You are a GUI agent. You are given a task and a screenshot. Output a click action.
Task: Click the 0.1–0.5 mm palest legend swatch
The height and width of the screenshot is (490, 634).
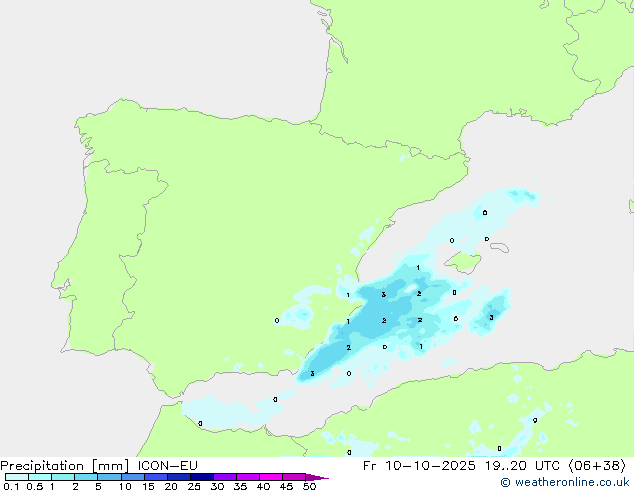[x=17, y=477]
